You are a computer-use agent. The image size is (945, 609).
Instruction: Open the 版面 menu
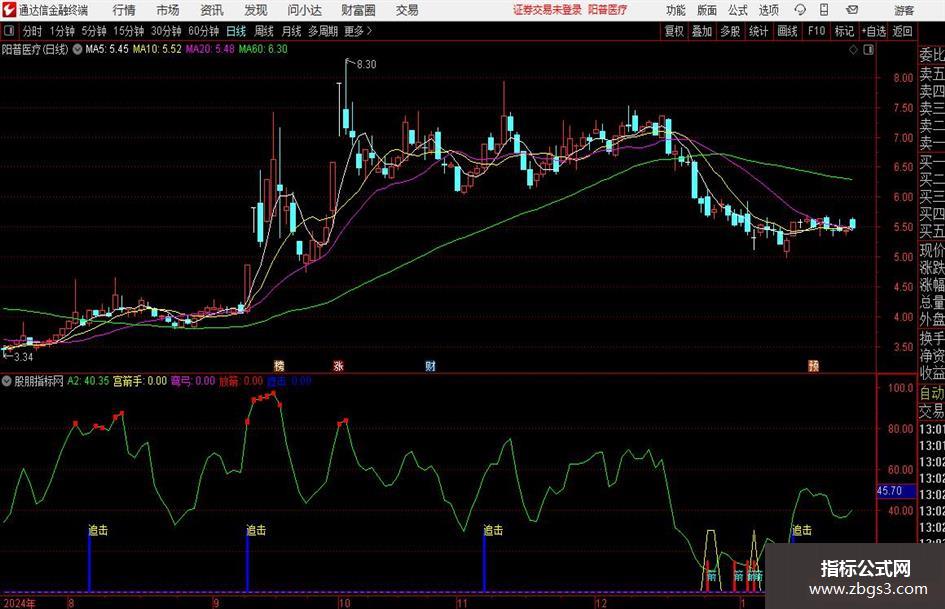click(706, 10)
